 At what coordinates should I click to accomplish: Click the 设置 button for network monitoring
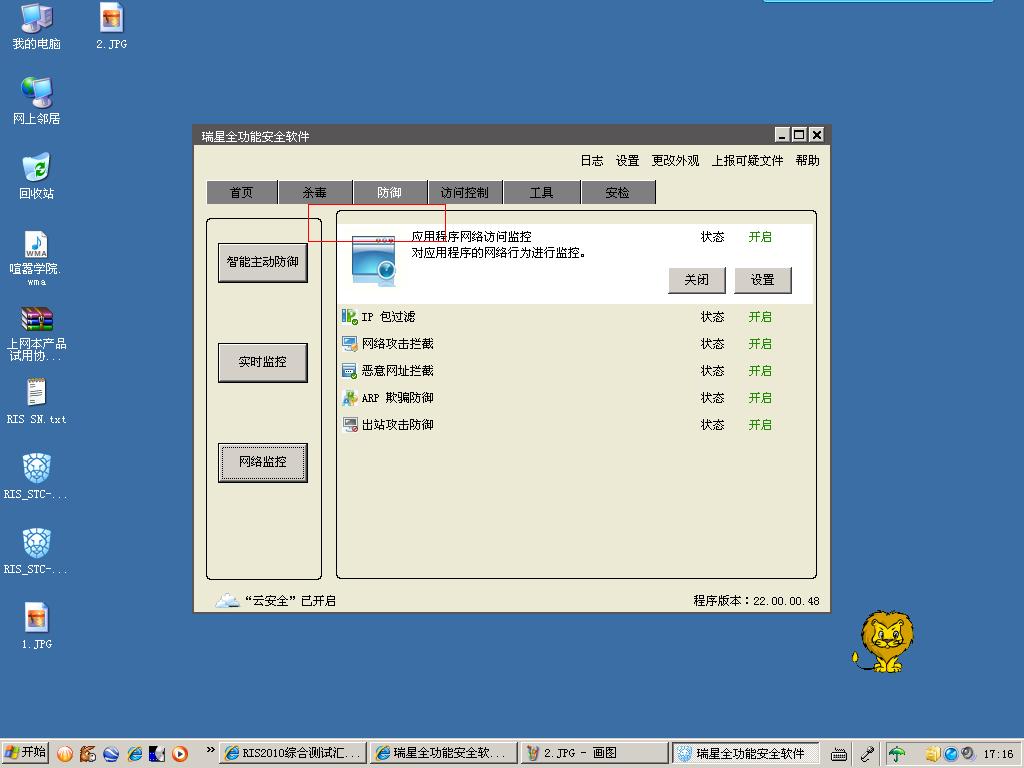763,280
